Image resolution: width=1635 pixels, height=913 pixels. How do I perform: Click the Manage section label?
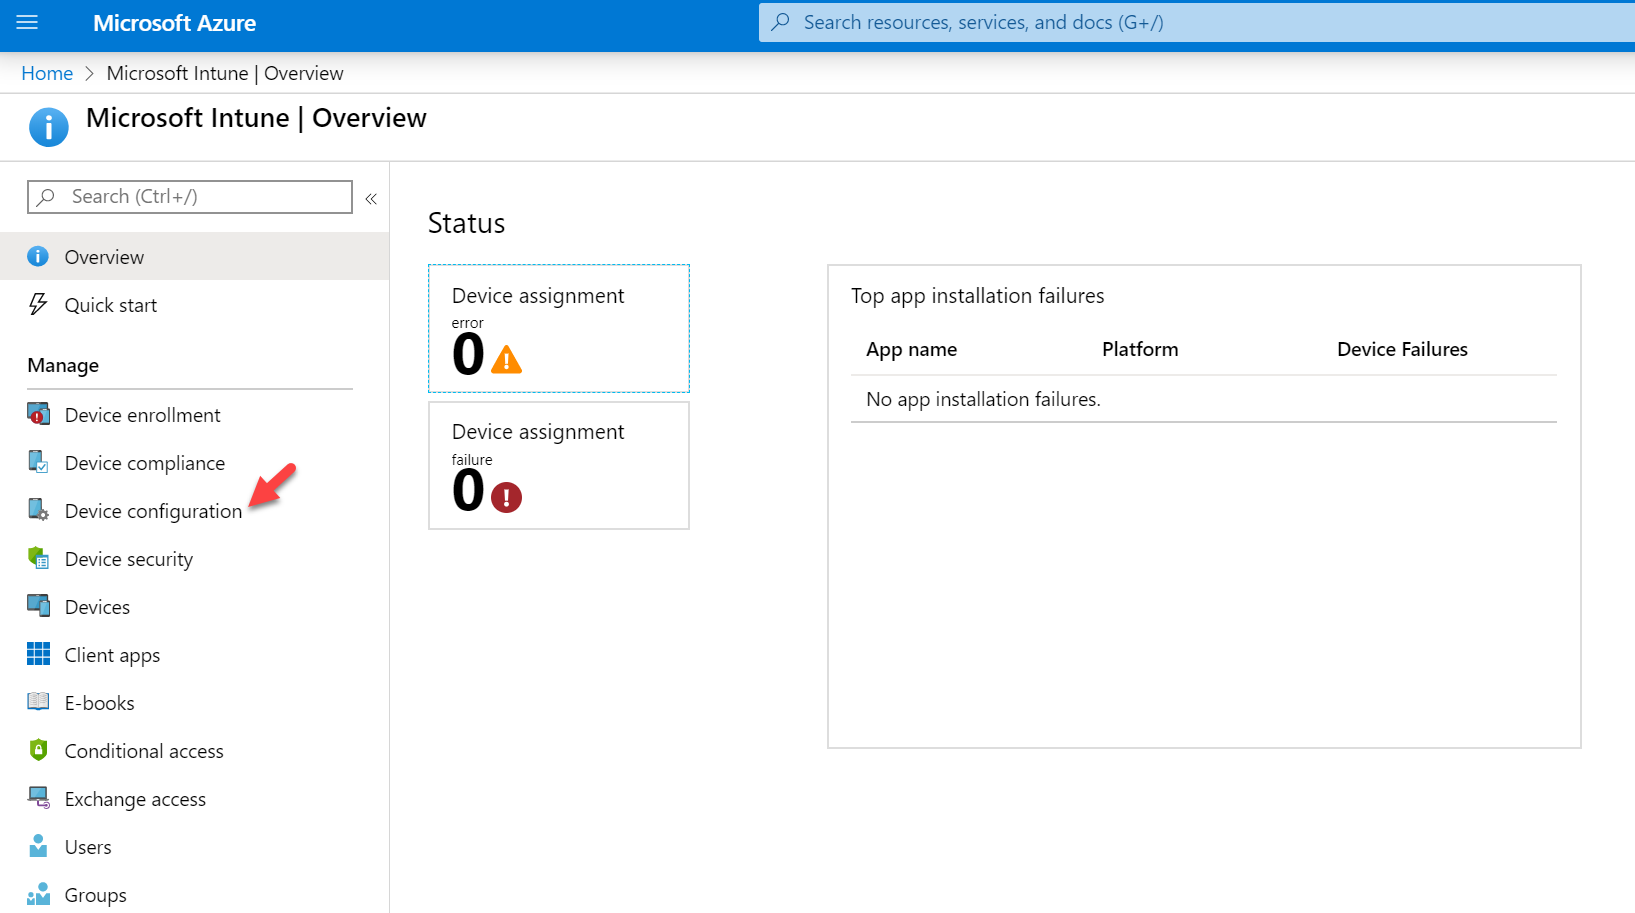pos(63,365)
